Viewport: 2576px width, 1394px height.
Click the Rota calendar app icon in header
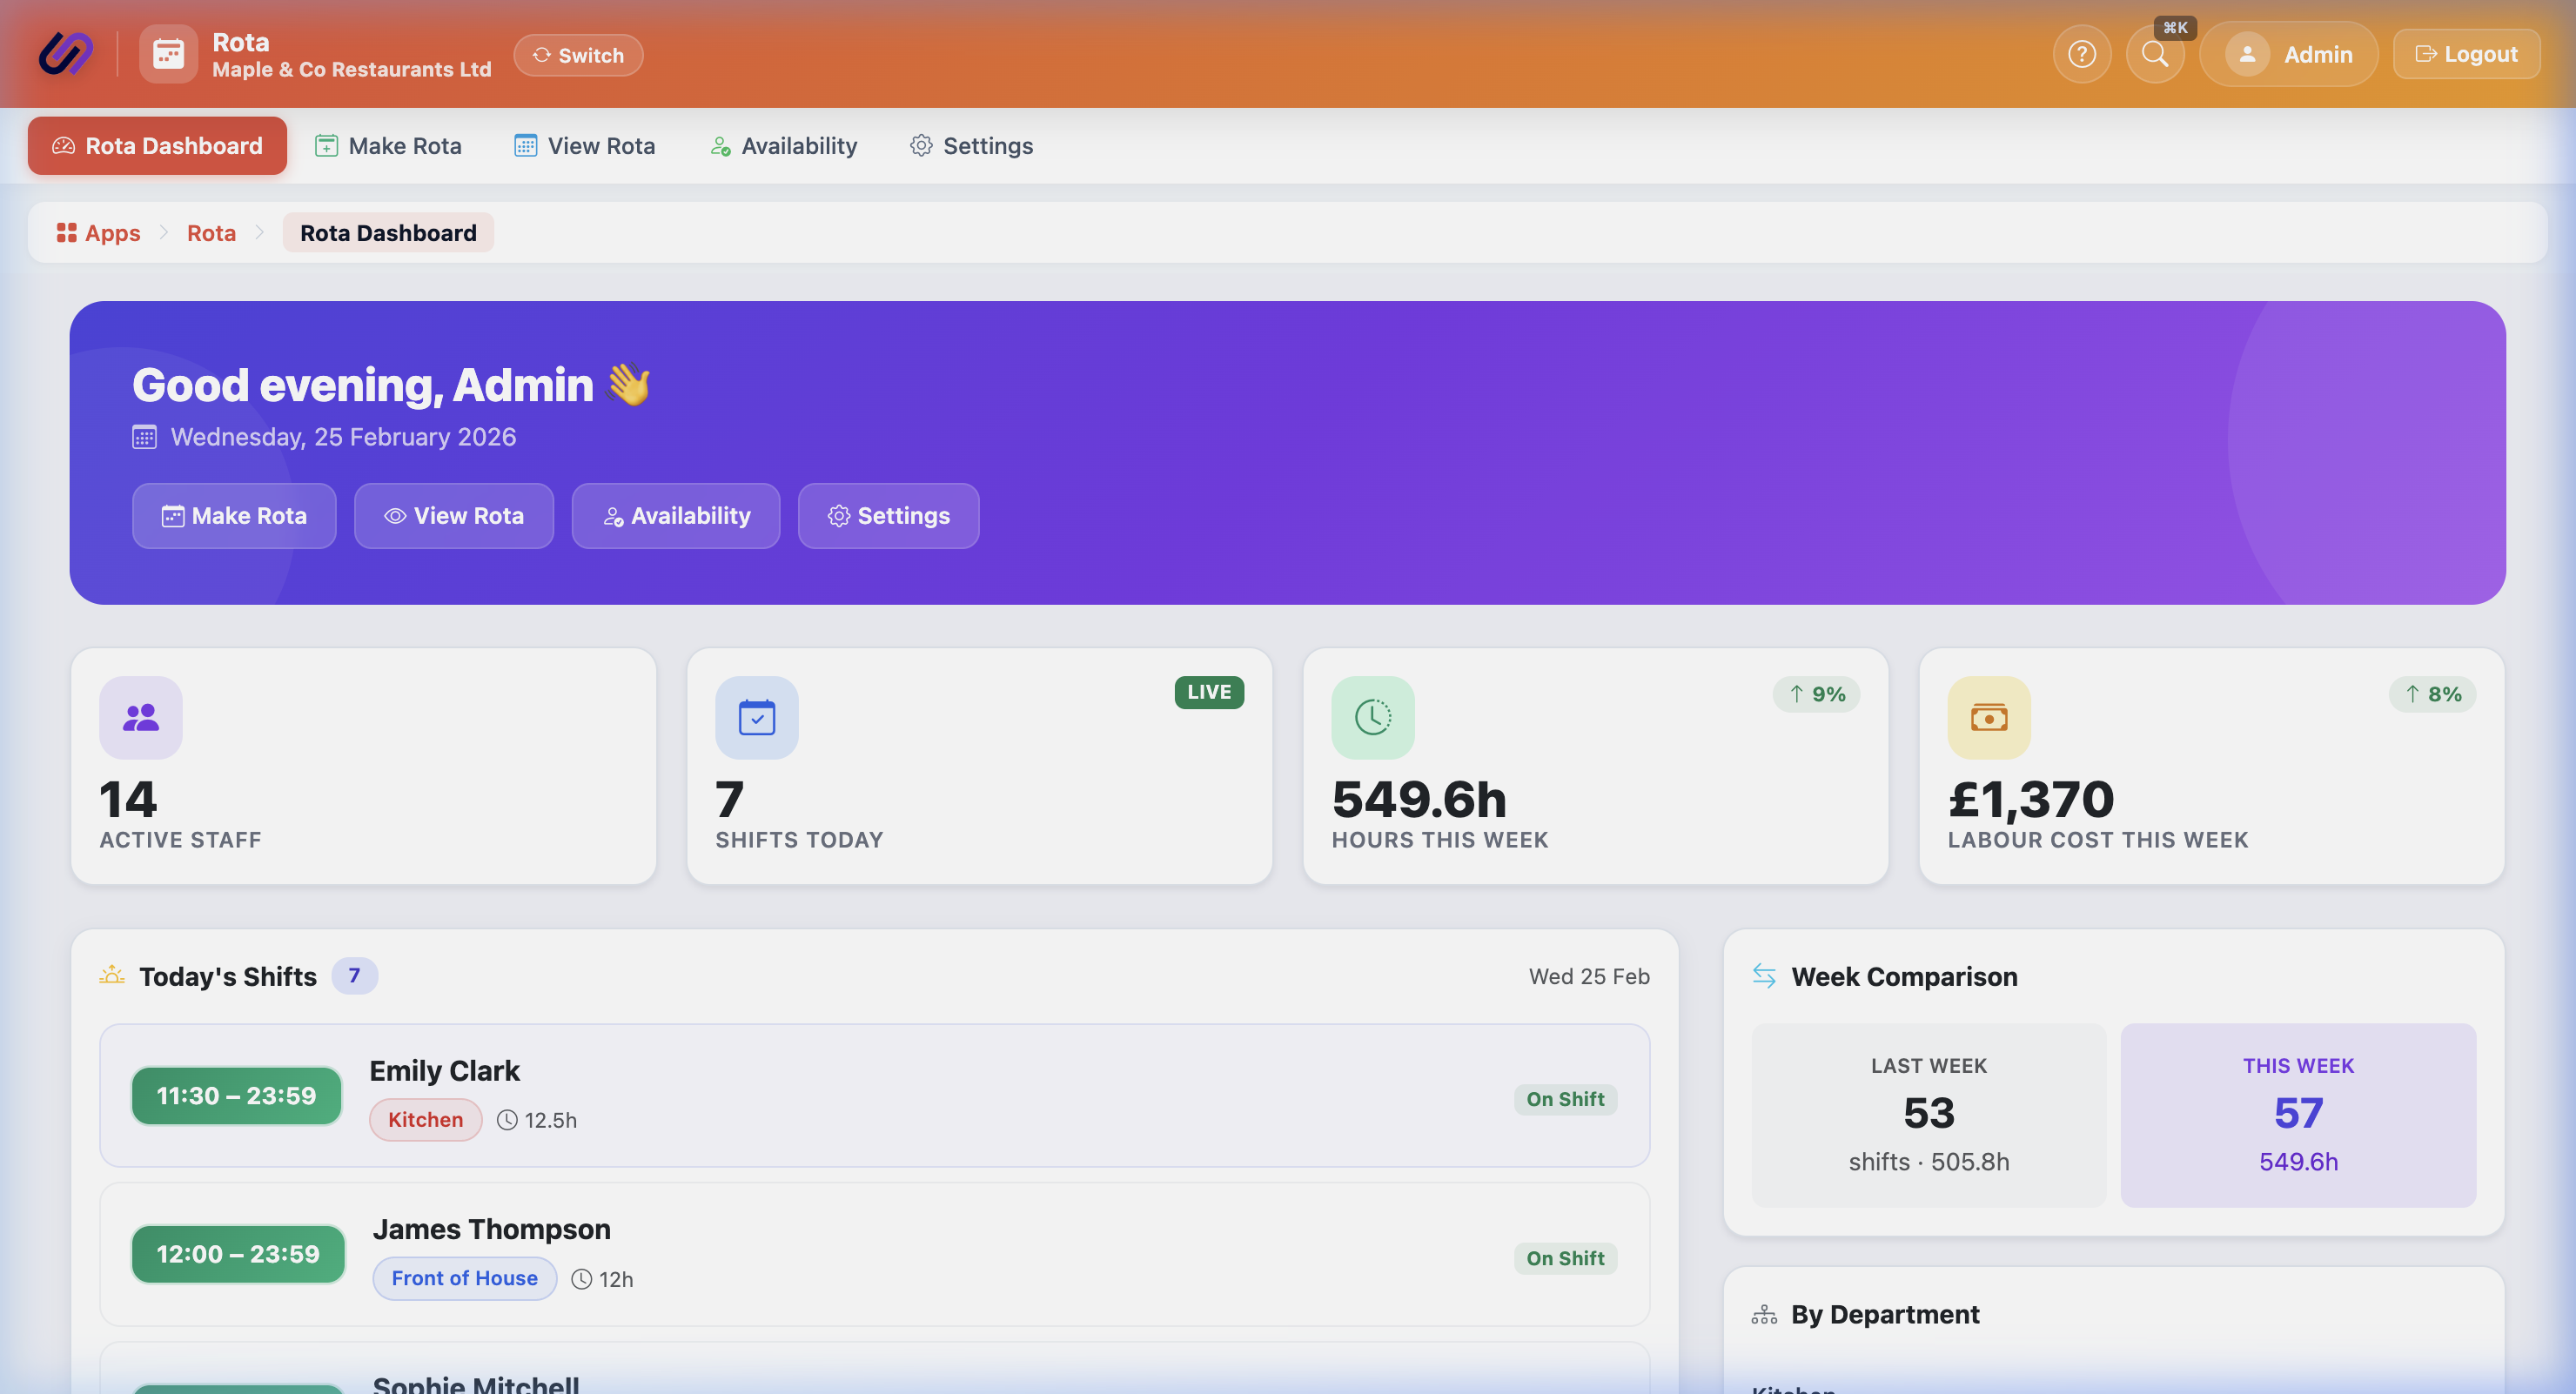pos(167,53)
